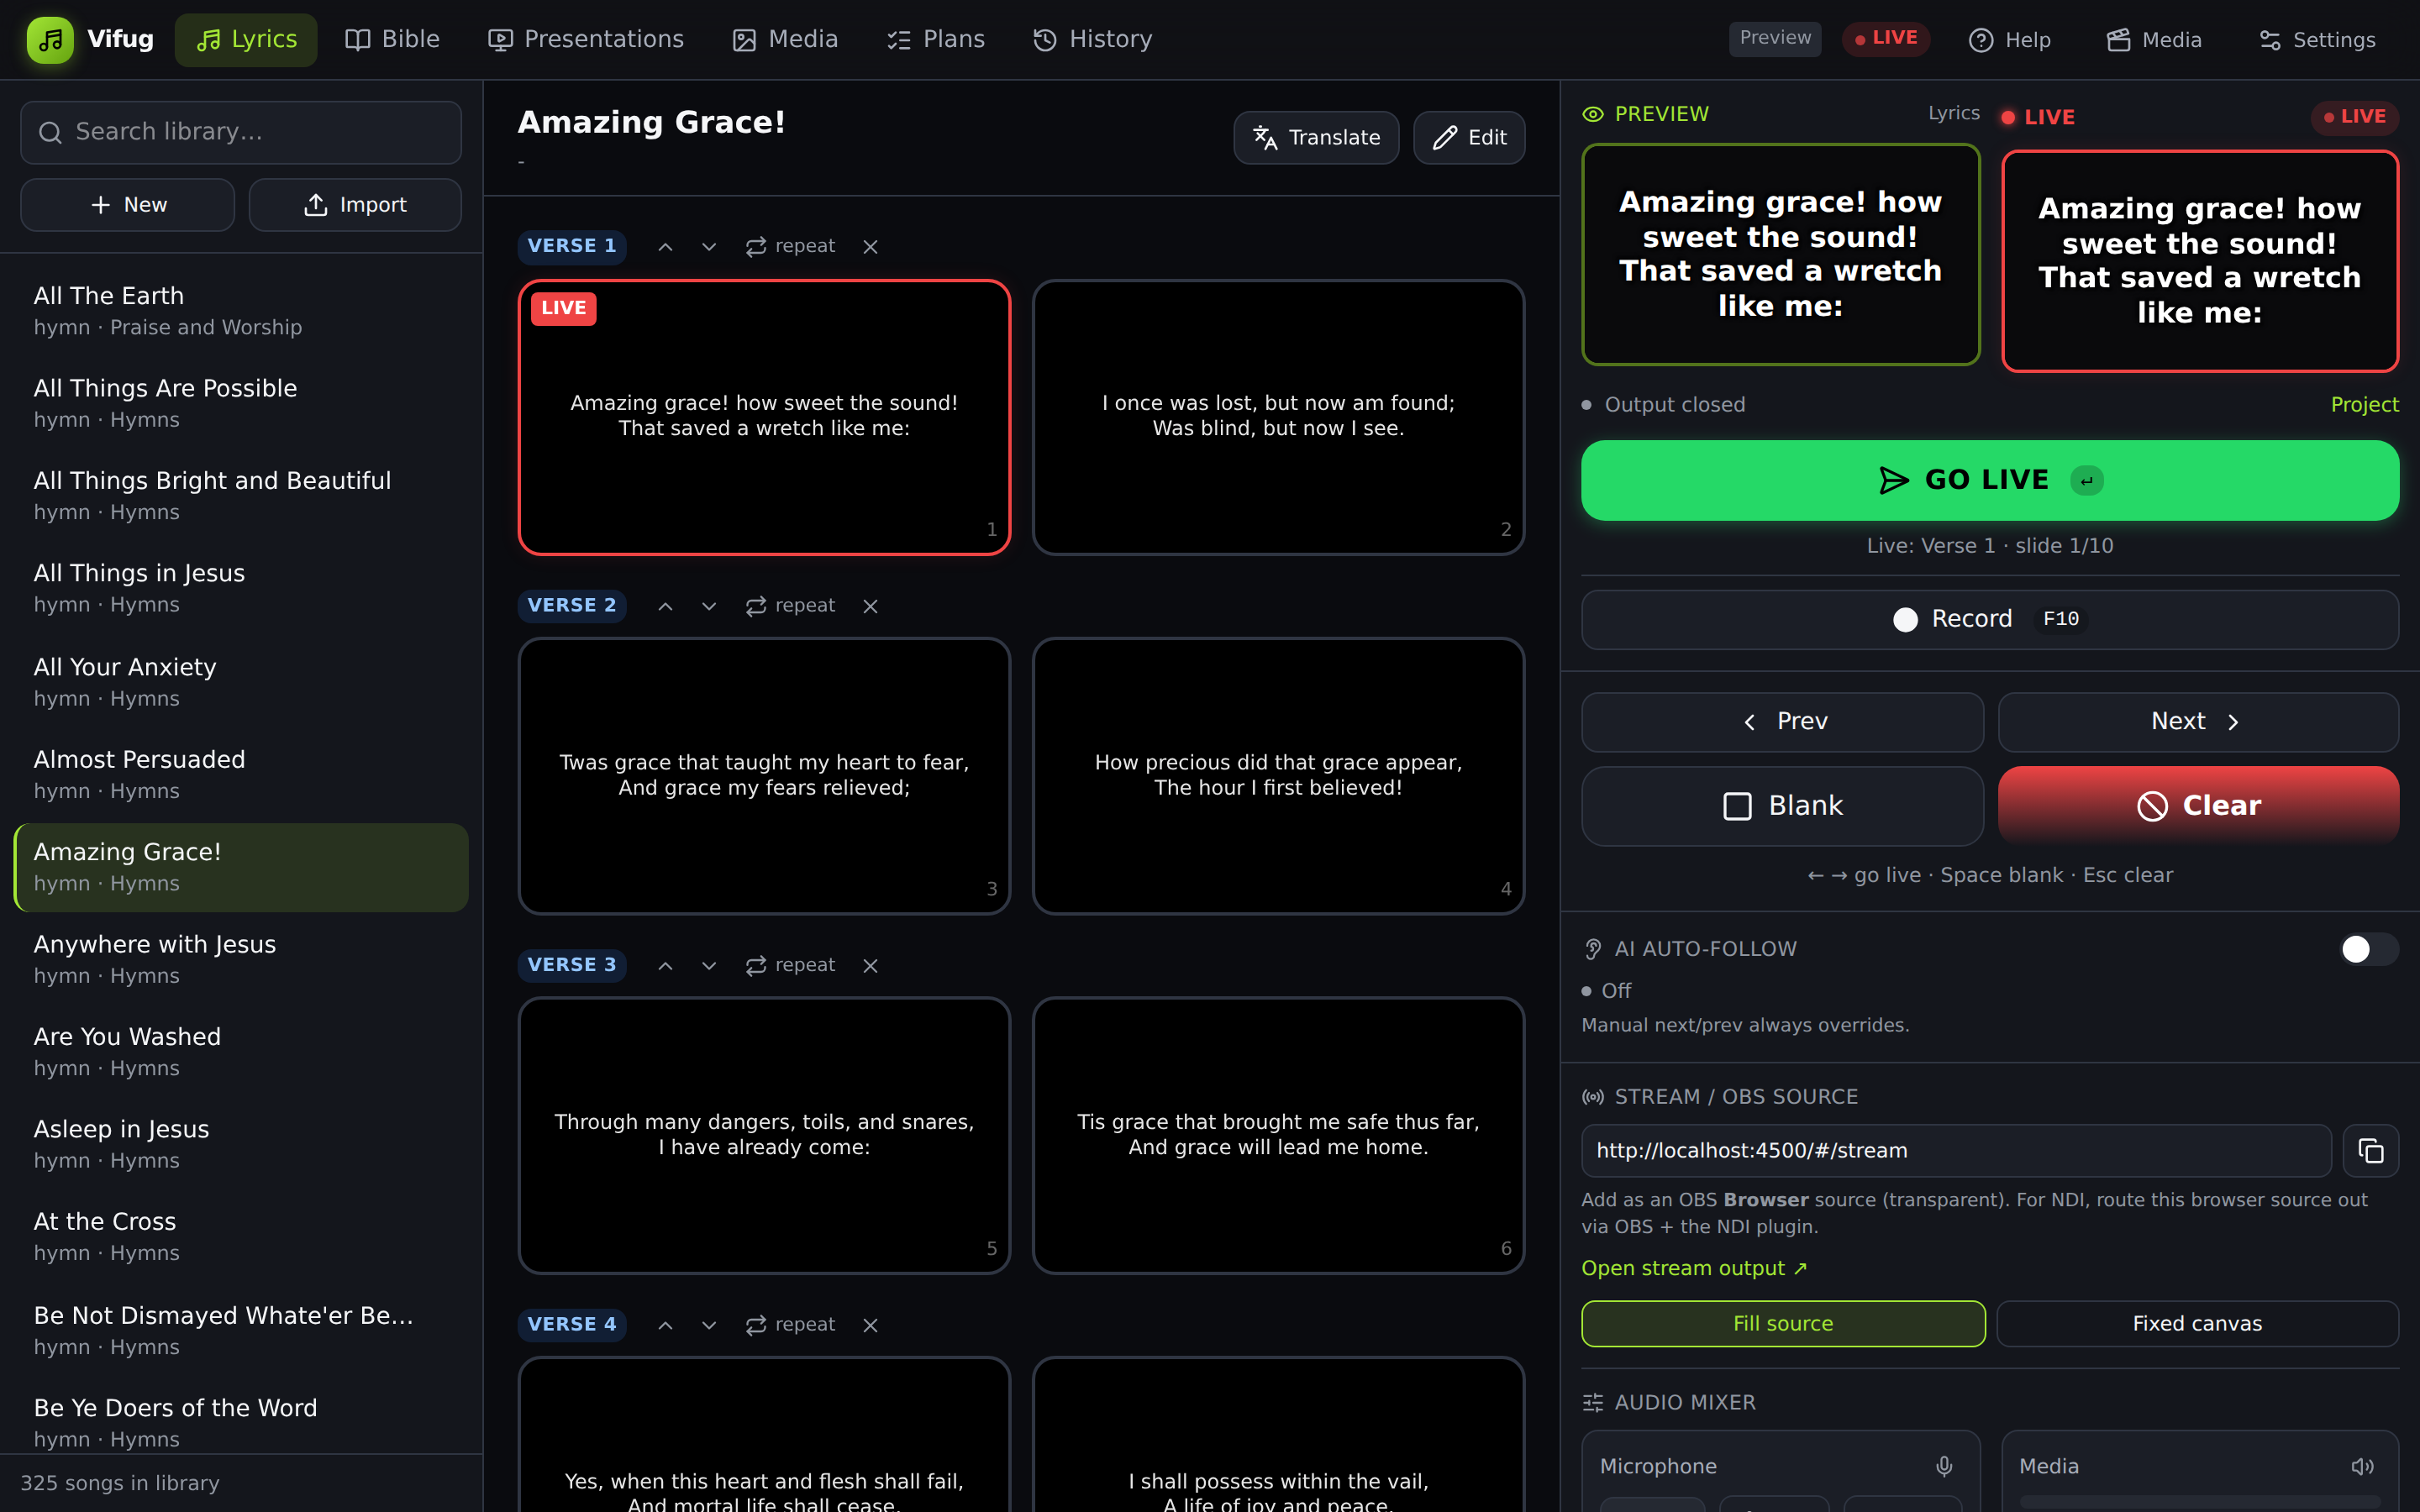Copy the stream URL with the copy icon
The width and height of the screenshot is (2420, 1512).
point(2371,1150)
